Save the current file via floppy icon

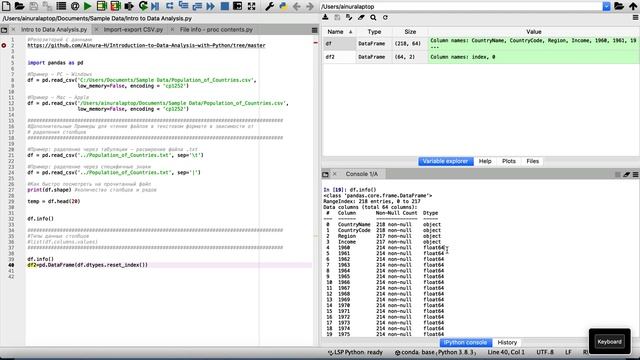tap(33, 6)
